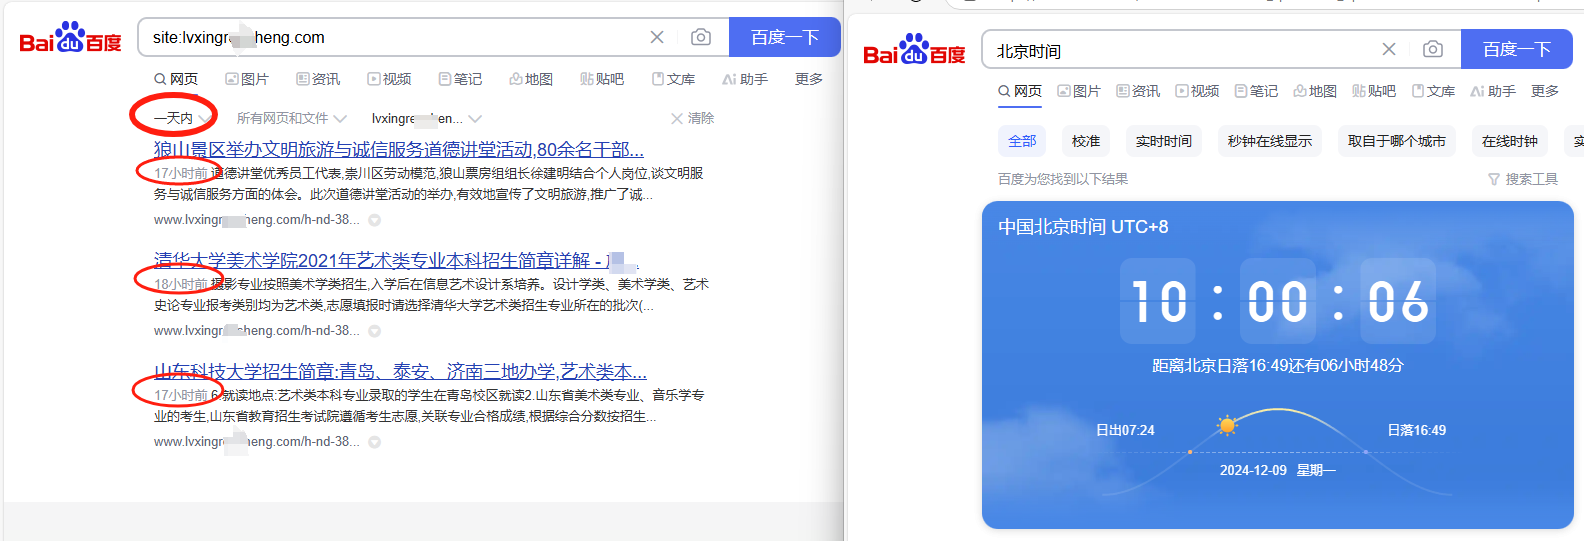Click the clock digits 10:00:06

[x=1278, y=301]
